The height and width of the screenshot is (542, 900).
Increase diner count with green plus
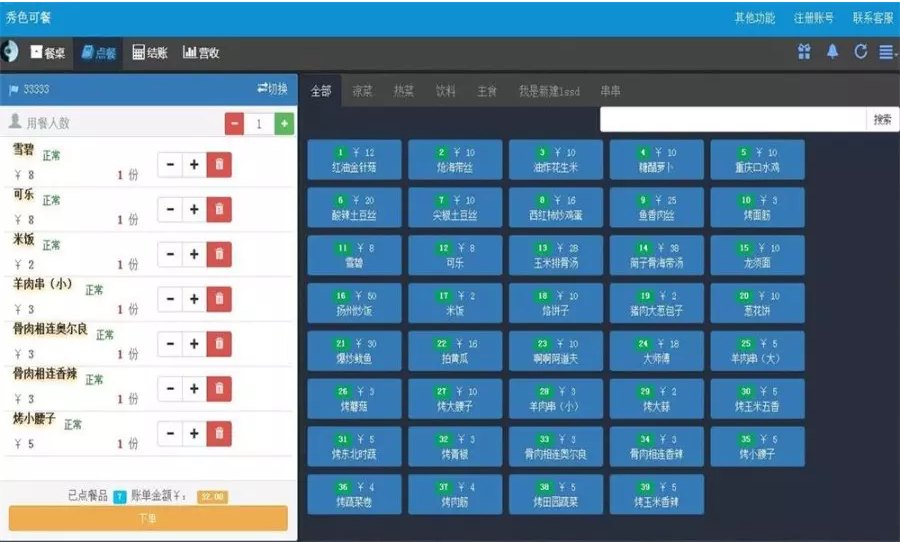coord(284,123)
